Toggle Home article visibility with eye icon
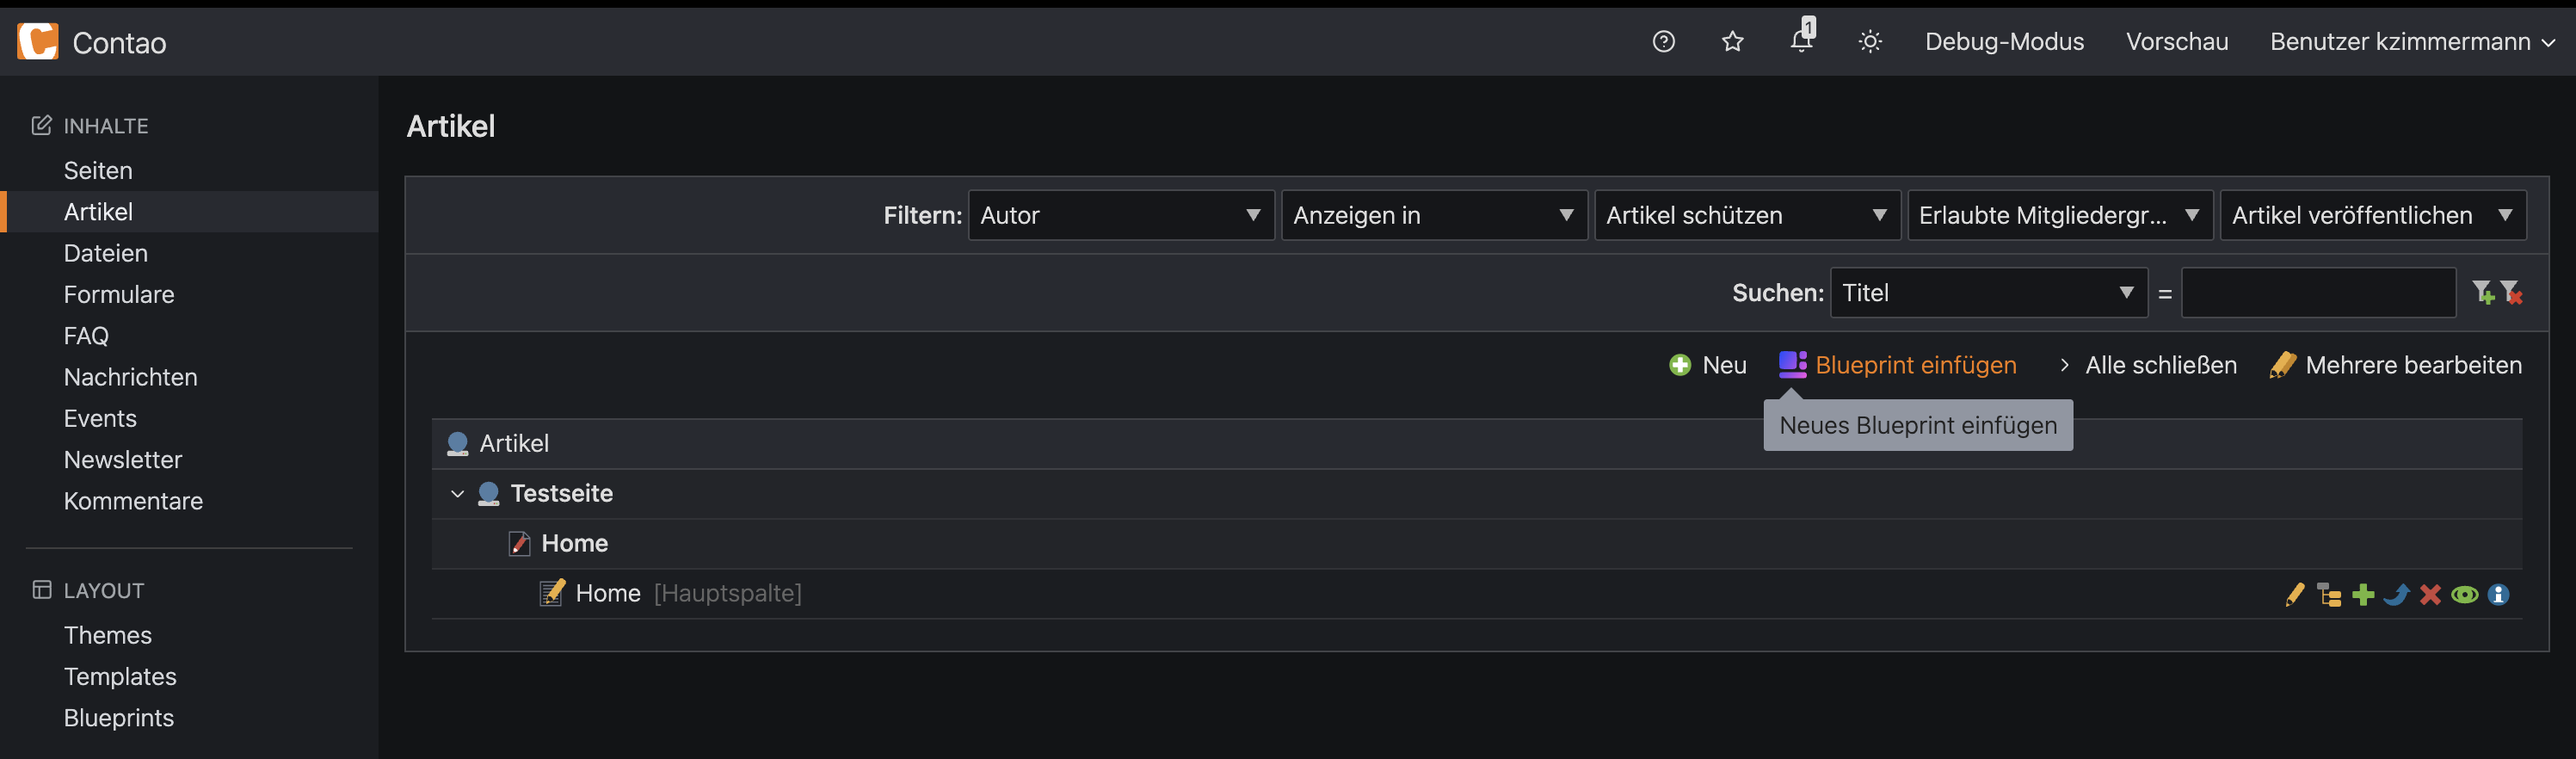 2465,595
